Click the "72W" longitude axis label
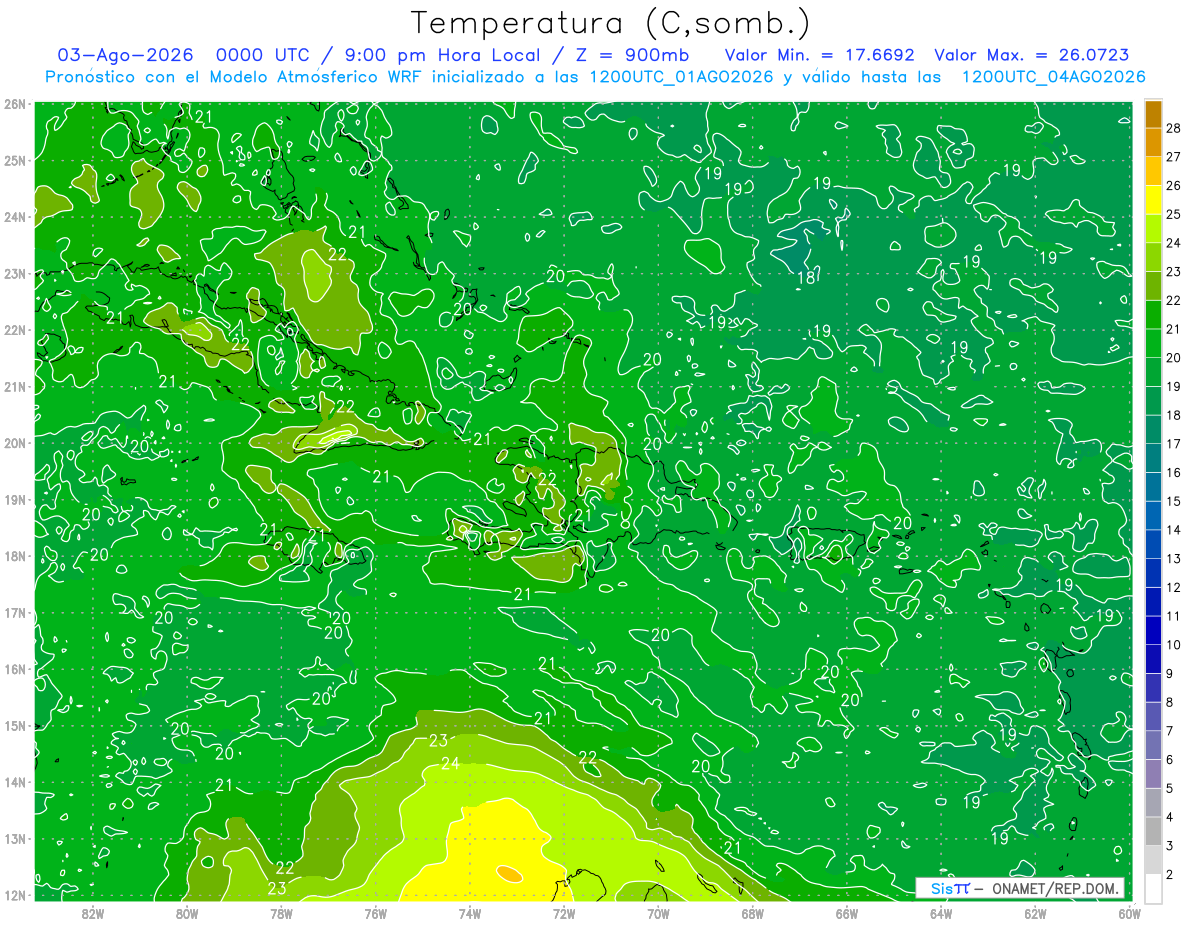This screenshot has height=927, width=1200. pyautogui.click(x=564, y=913)
